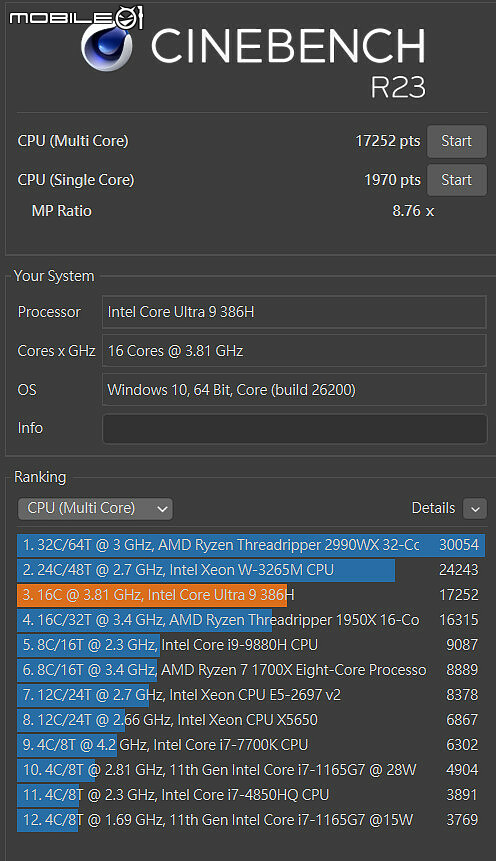Image resolution: width=496 pixels, height=861 pixels.
Task: Click the Cores x GHz label
Action: click(57, 351)
